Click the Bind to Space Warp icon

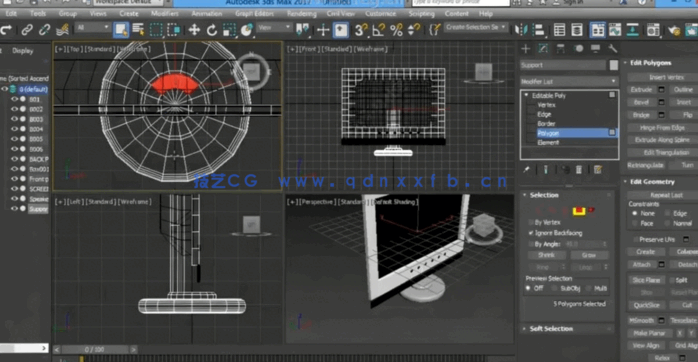[62, 30]
